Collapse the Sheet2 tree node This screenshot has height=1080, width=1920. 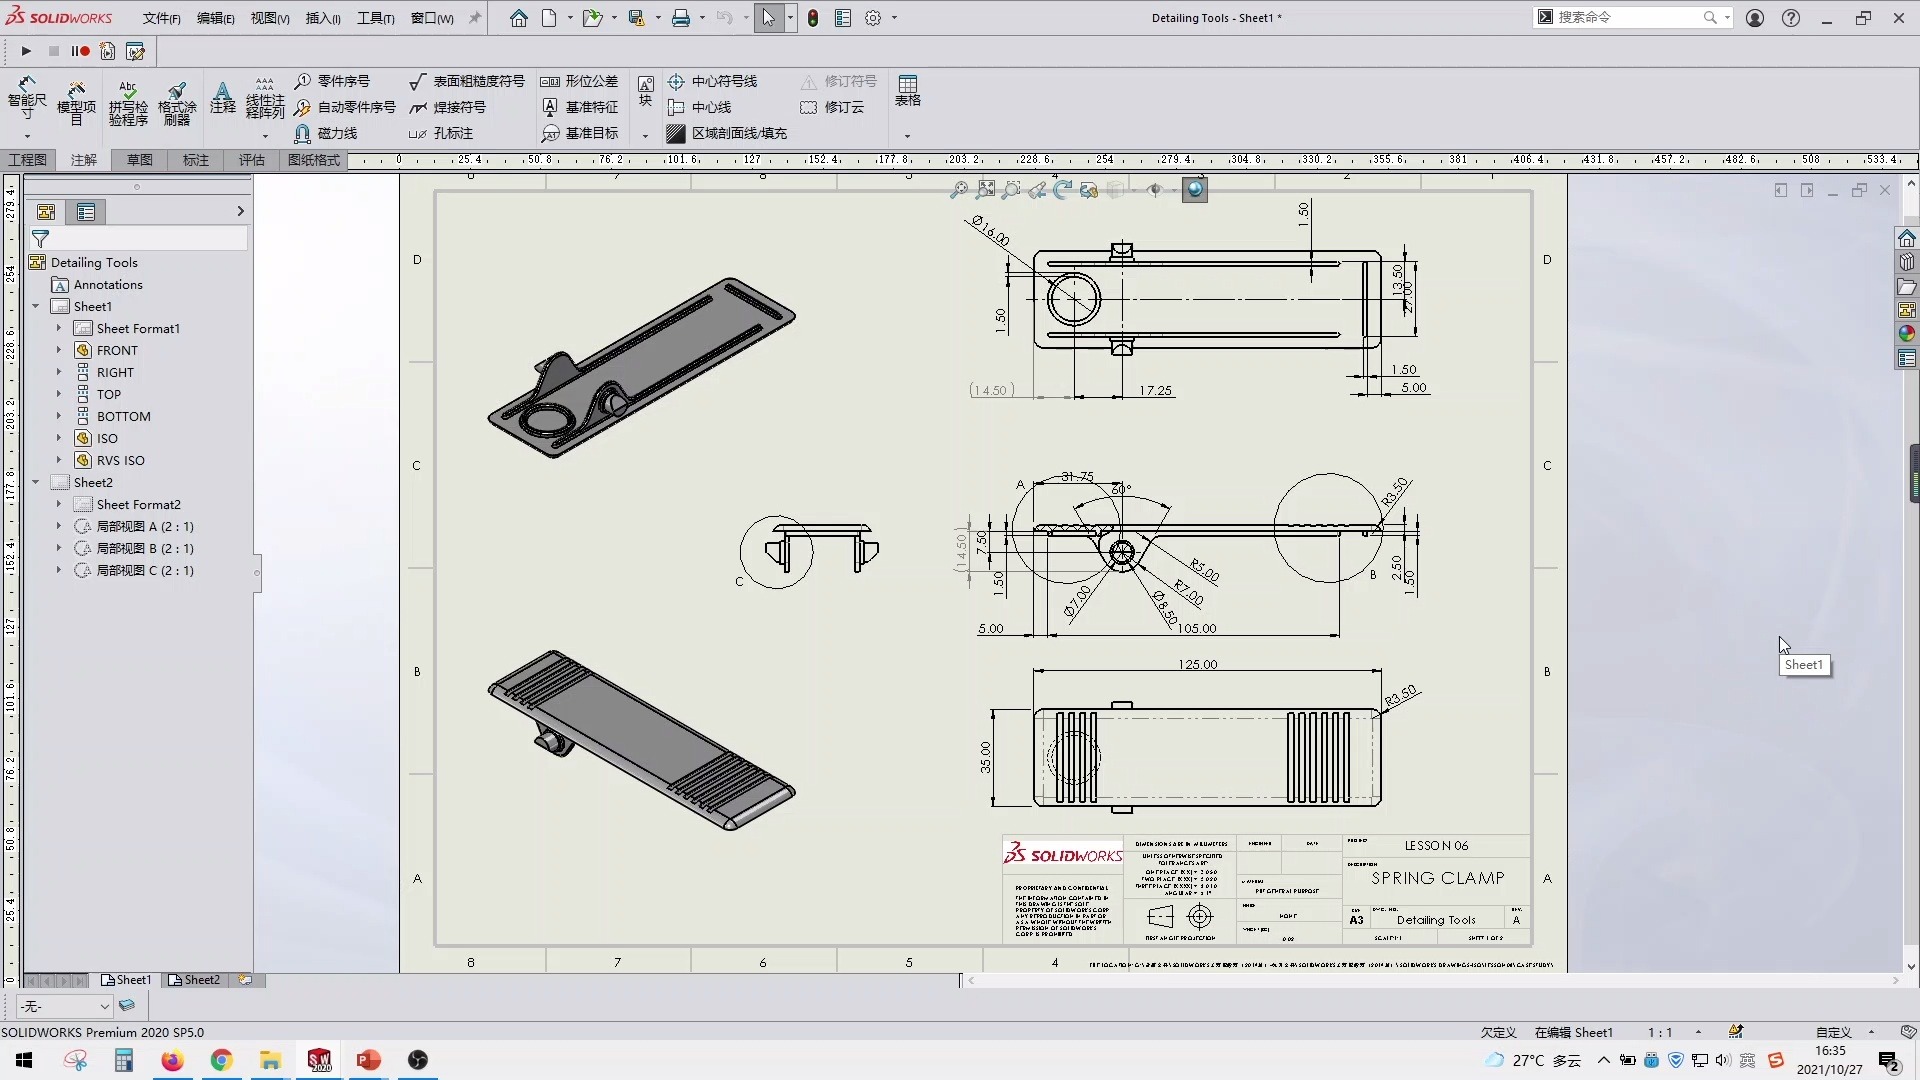pos(35,481)
